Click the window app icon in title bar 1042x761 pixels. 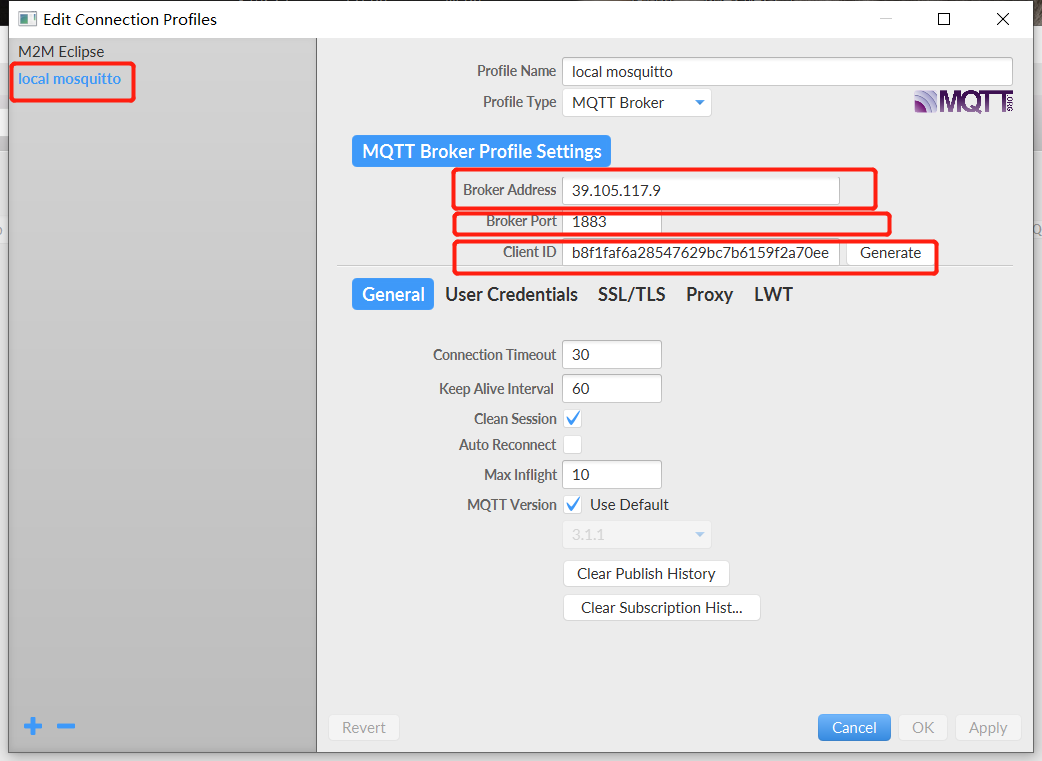[x=28, y=19]
